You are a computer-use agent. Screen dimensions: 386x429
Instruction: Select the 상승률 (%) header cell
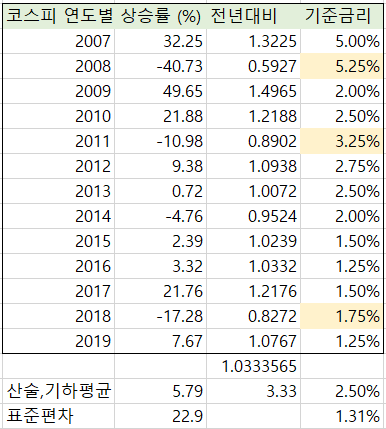tap(160, 16)
